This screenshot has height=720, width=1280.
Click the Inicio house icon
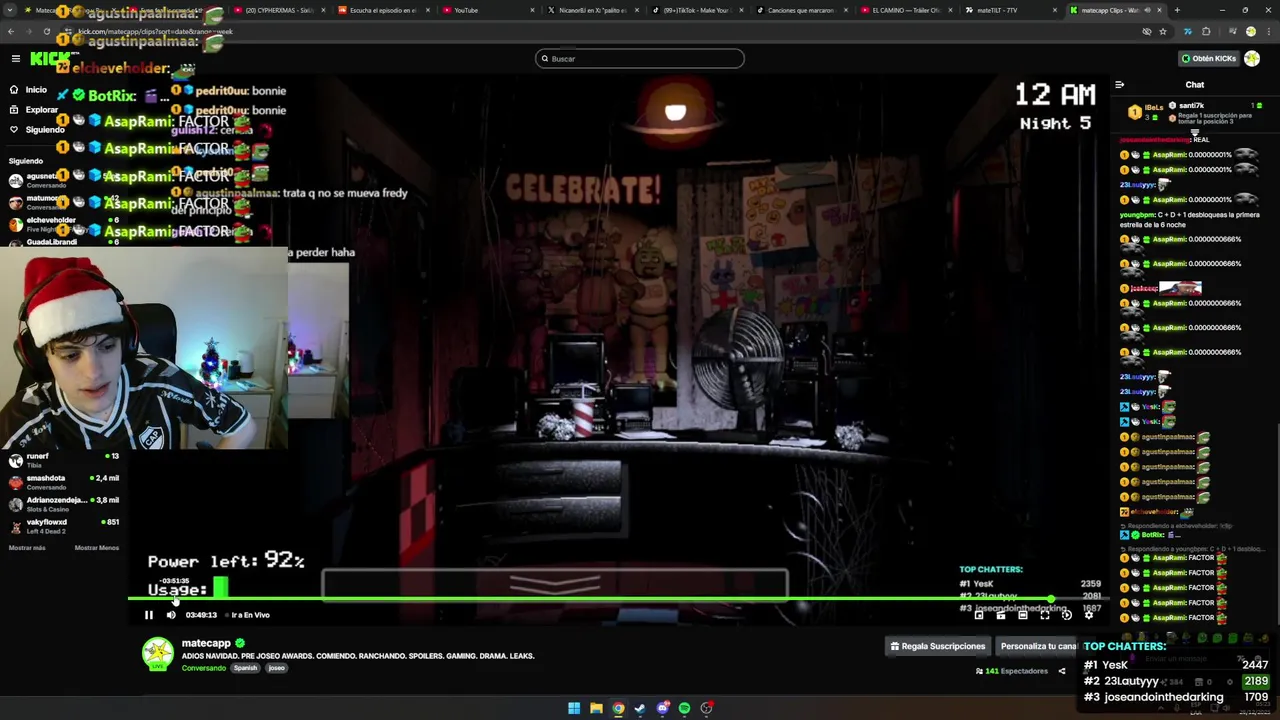pos(14,89)
